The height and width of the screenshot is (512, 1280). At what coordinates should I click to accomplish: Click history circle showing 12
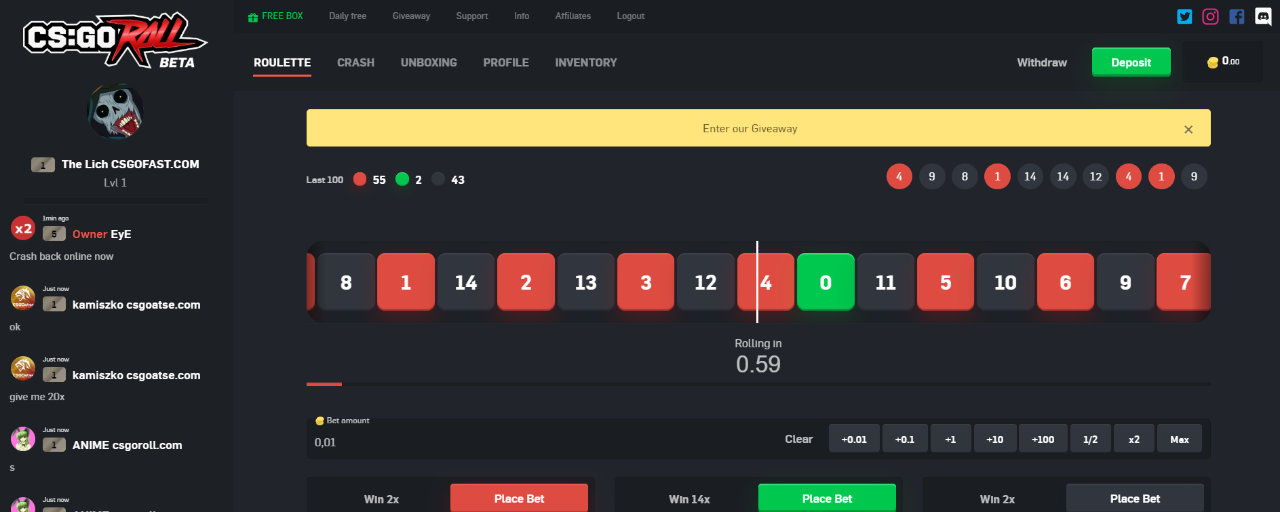[x=1096, y=177]
